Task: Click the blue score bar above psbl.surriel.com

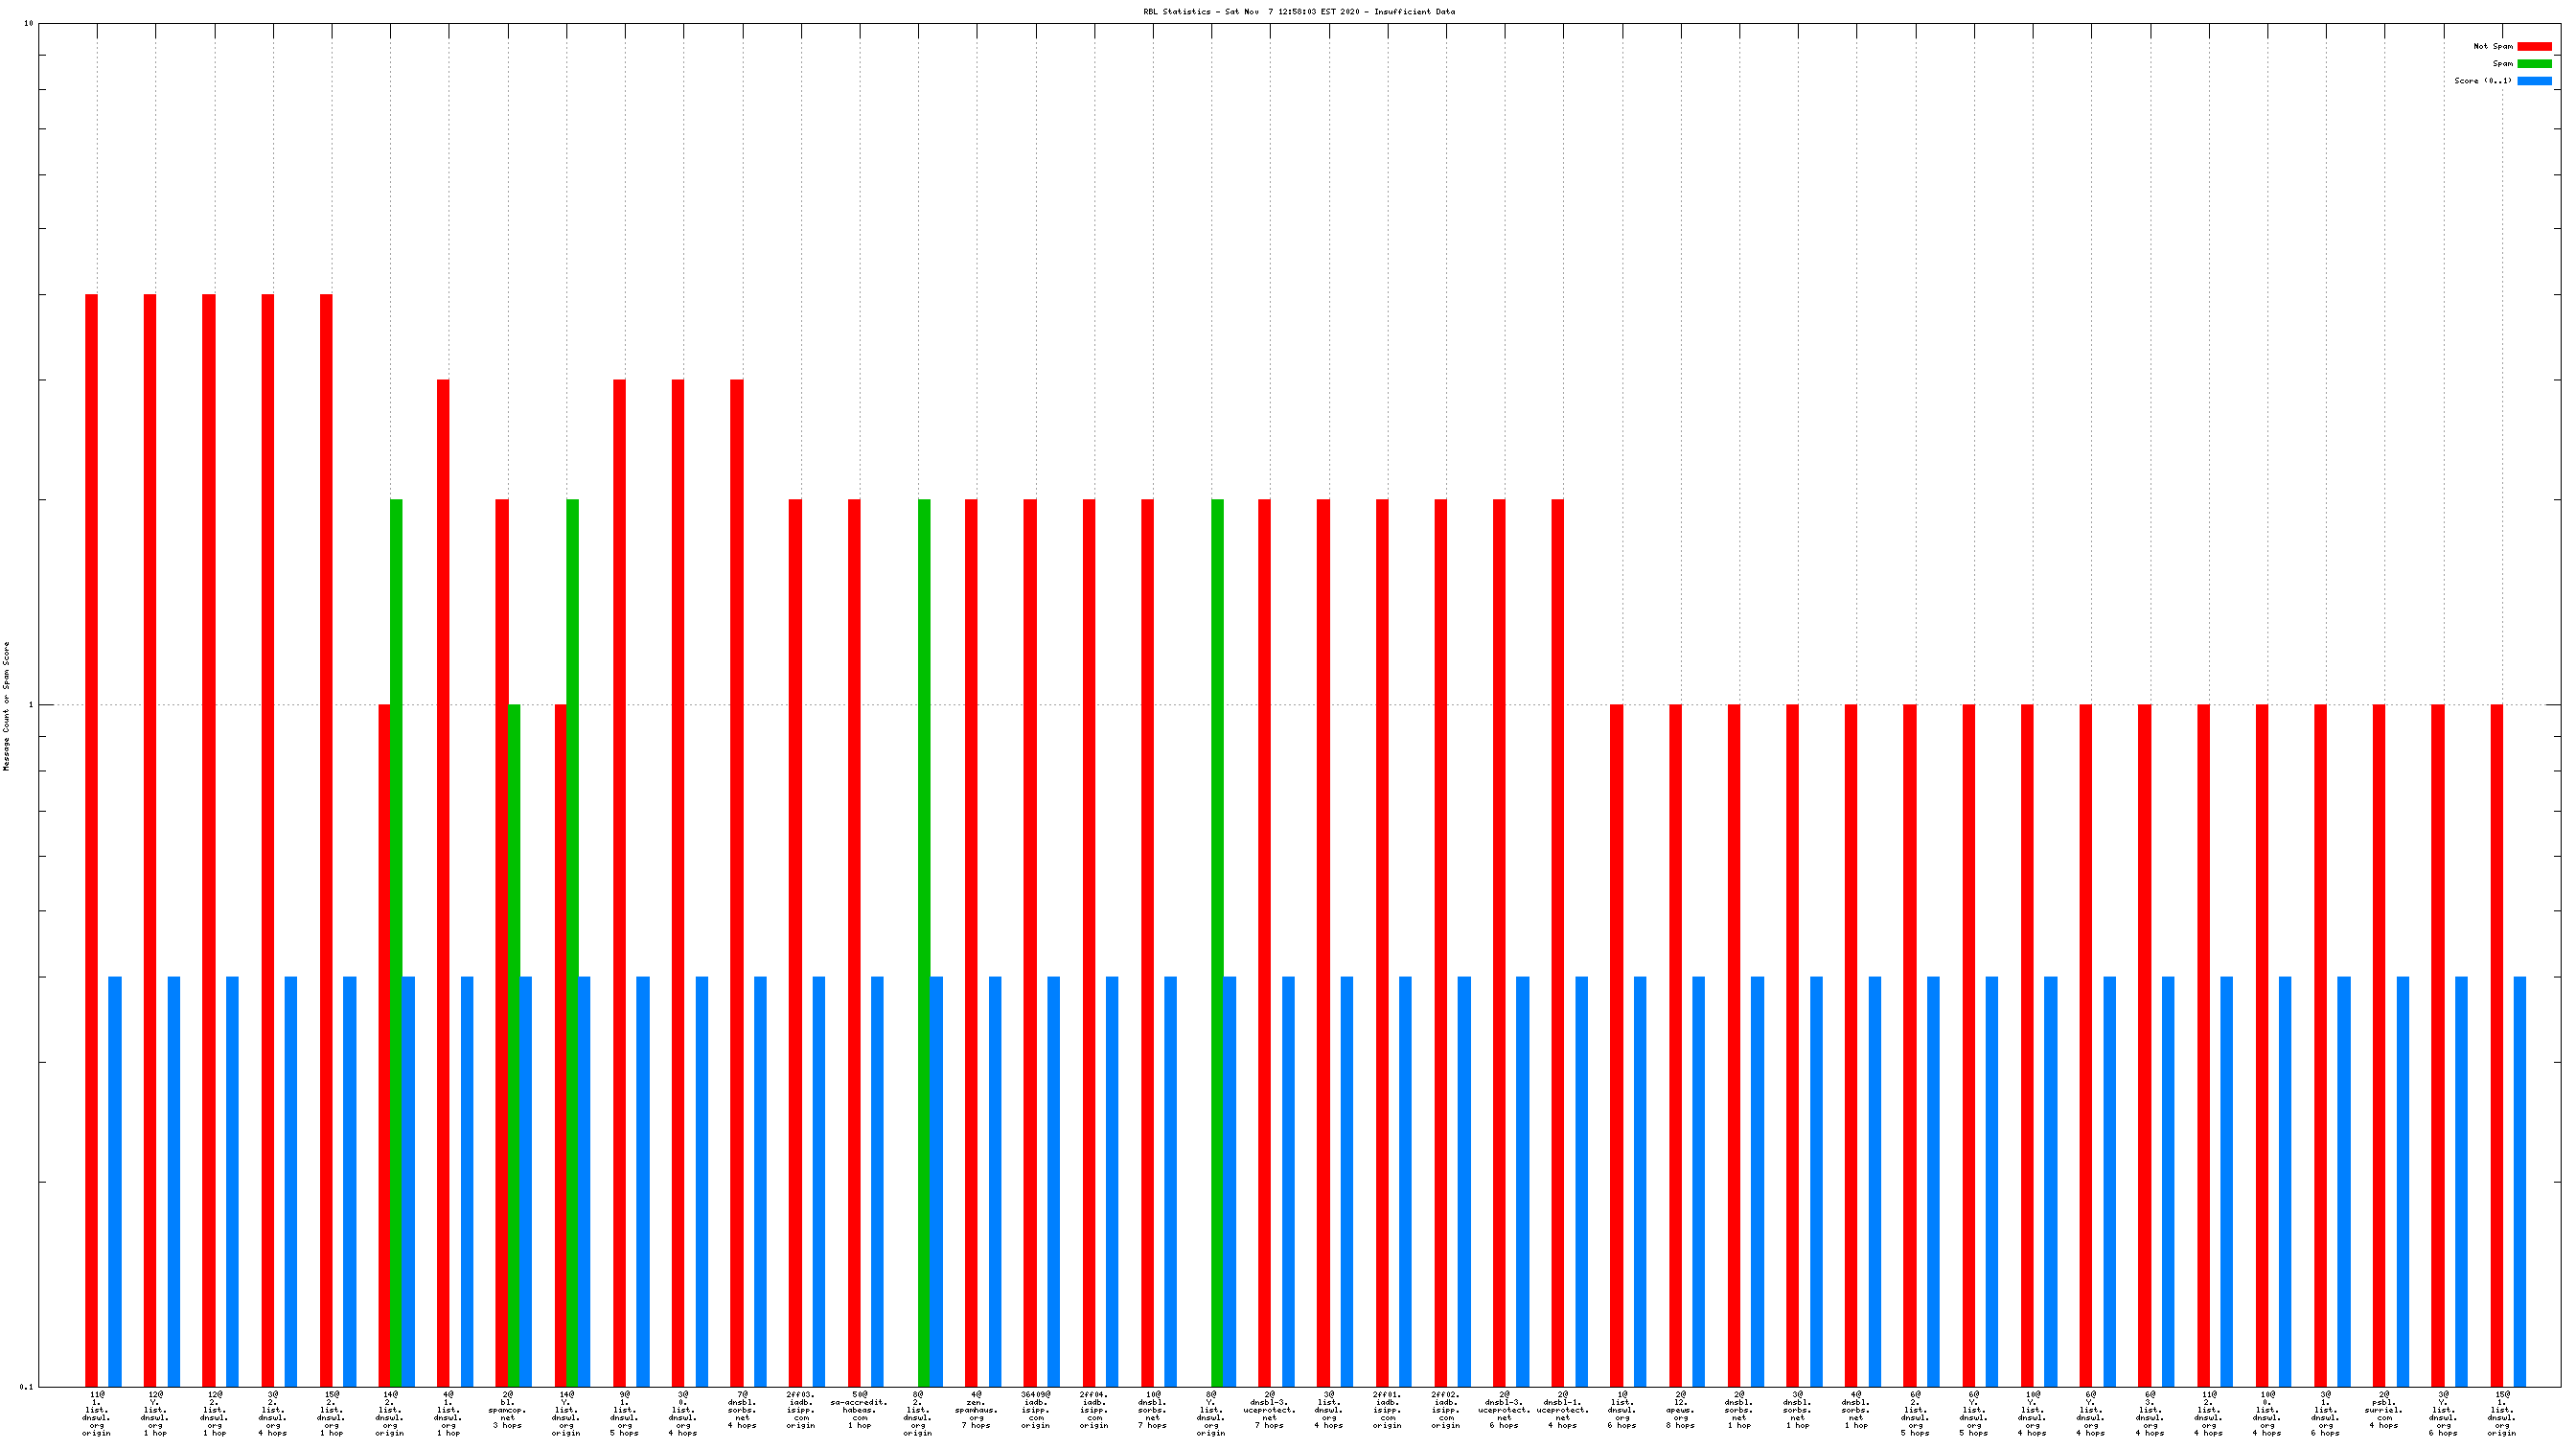Action: [x=2402, y=1180]
